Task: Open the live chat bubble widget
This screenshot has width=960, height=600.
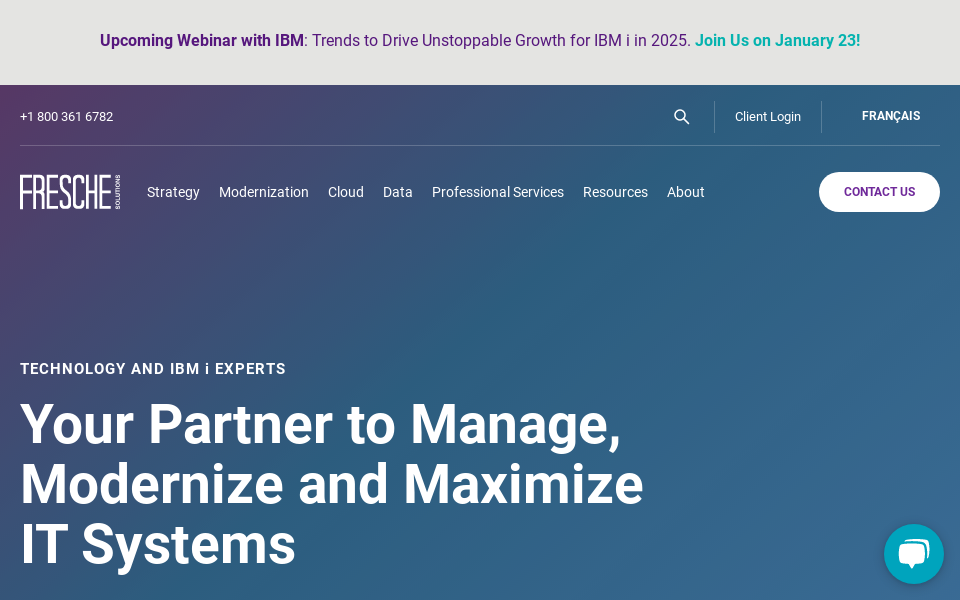Action: pyautogui.click(x=913, y=553)
